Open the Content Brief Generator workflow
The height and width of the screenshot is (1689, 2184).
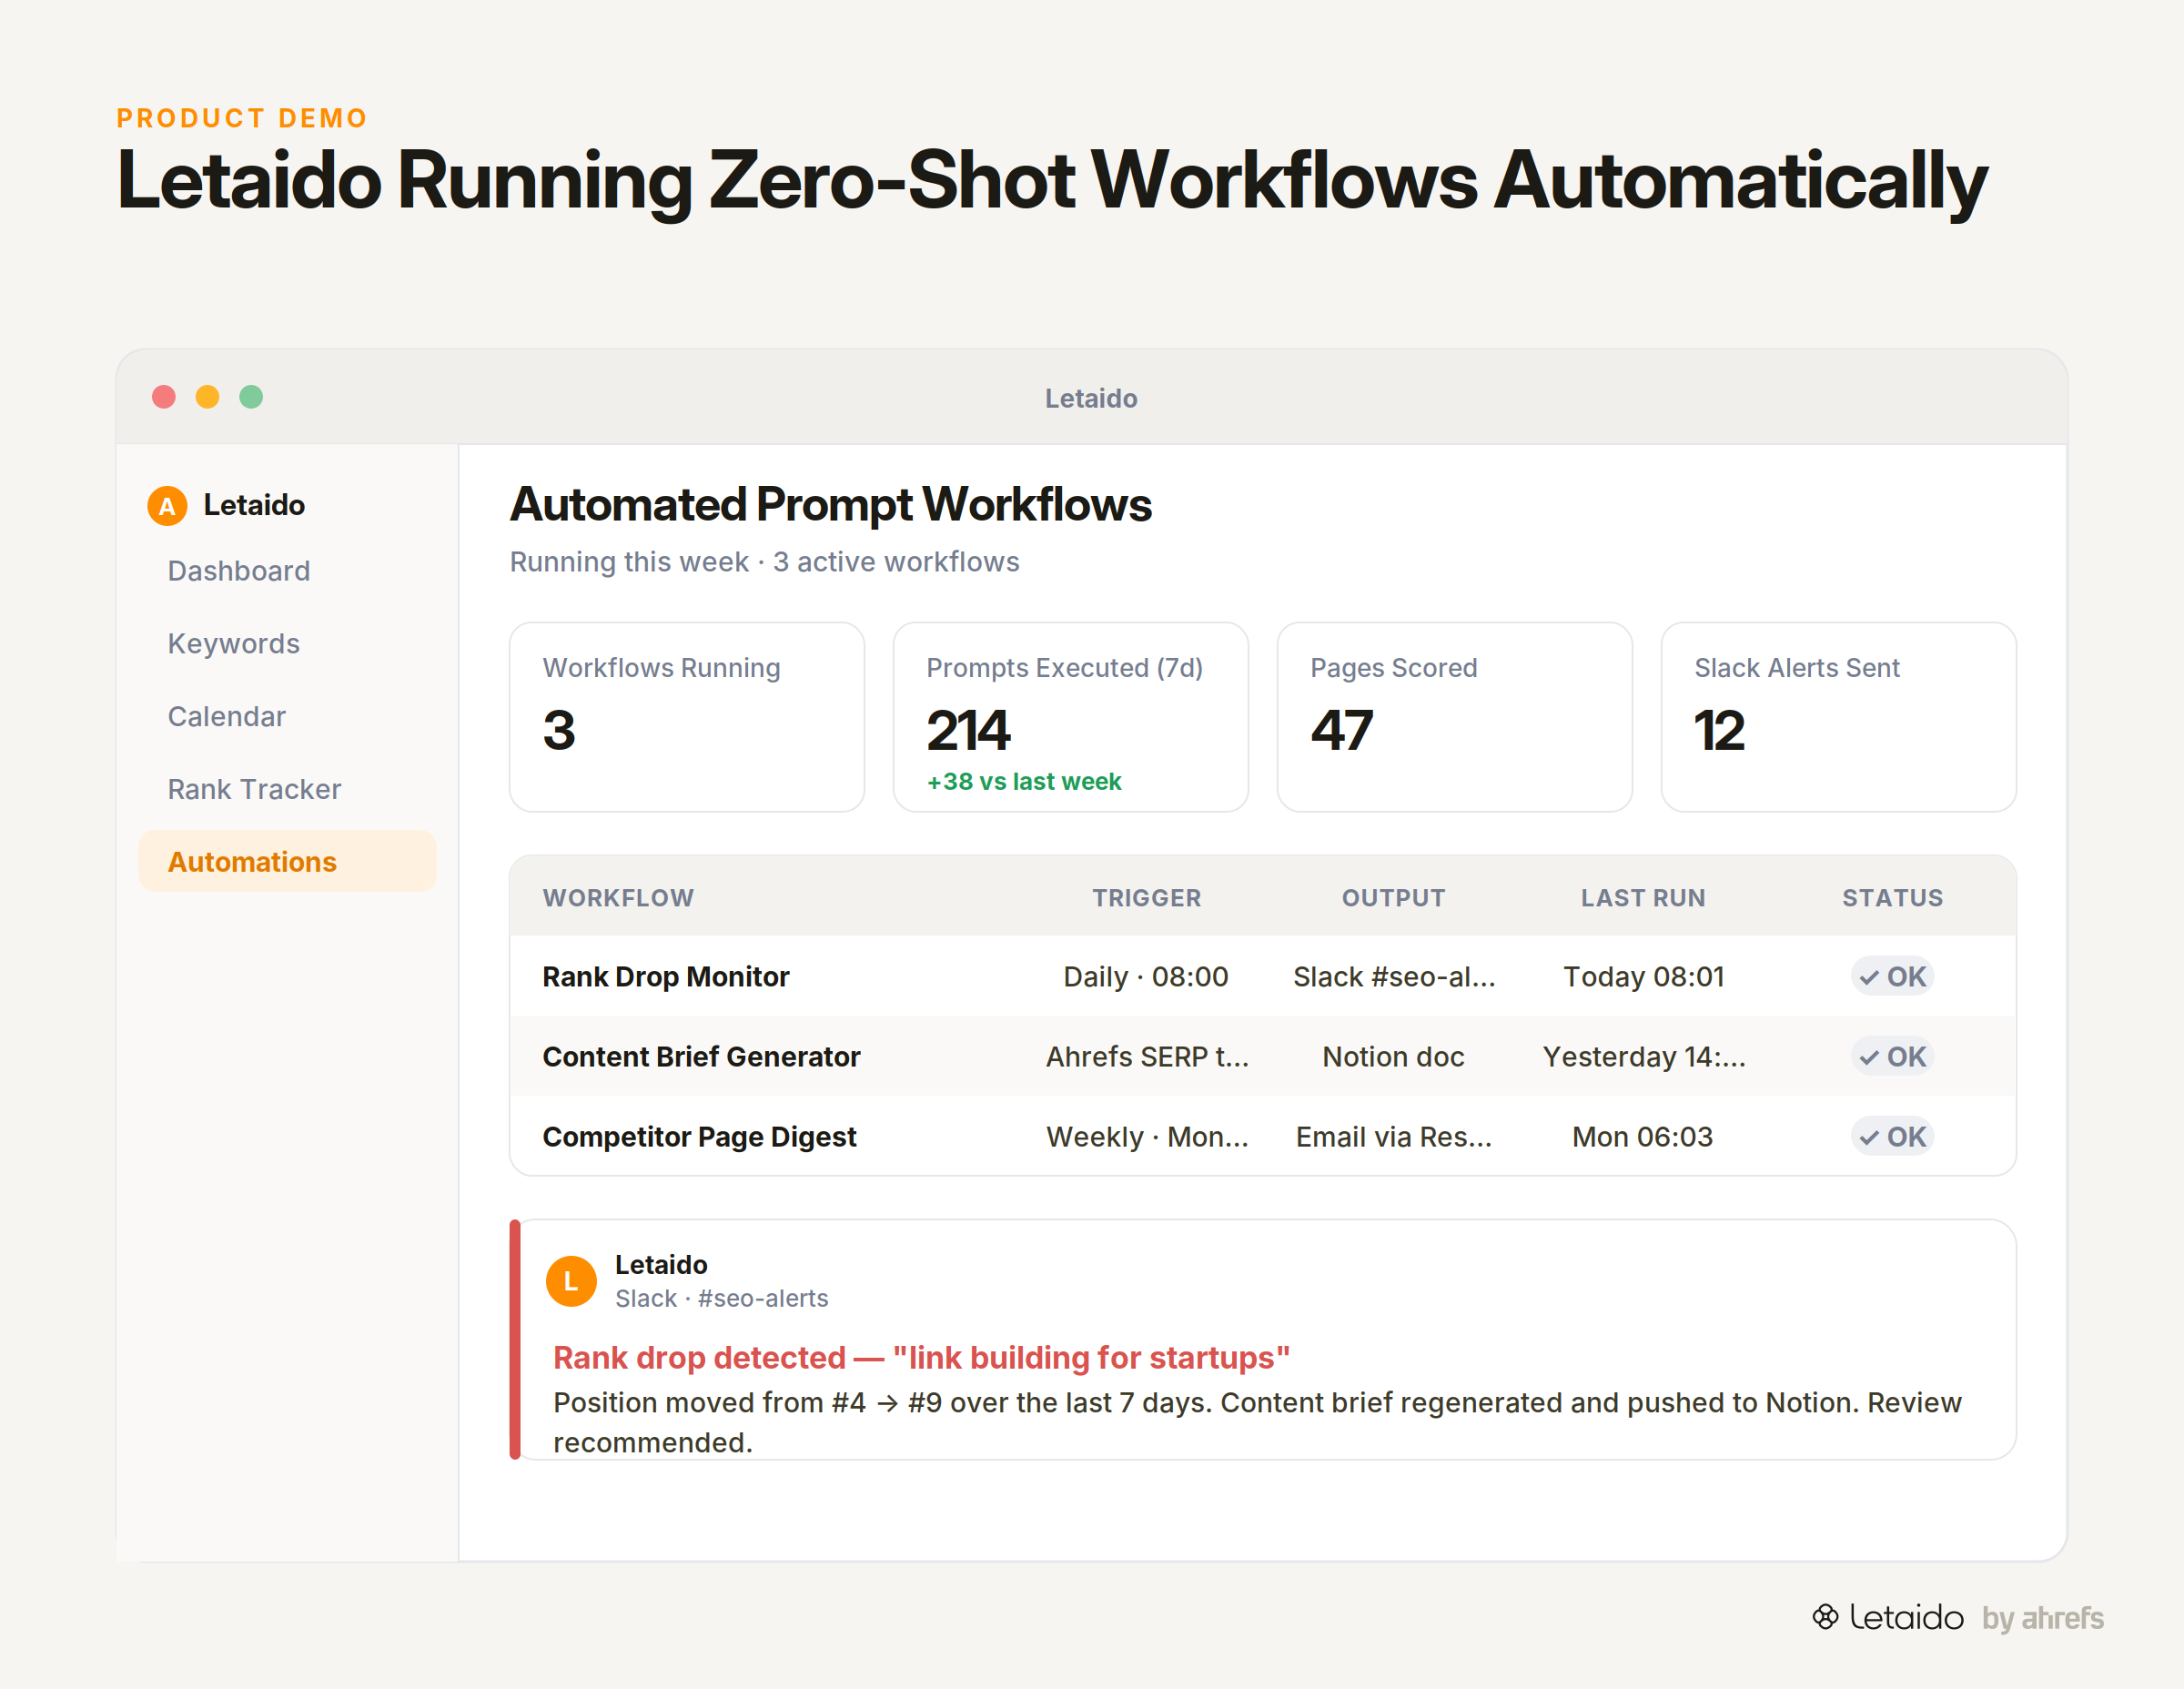701,1057
